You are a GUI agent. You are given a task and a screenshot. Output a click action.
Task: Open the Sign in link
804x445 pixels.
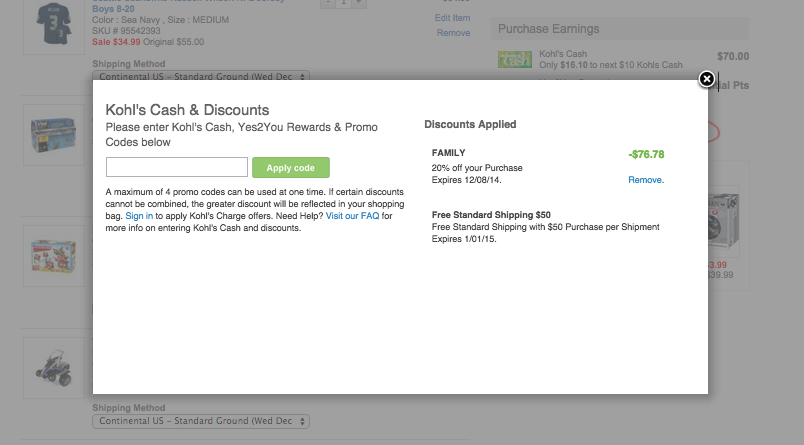click(x=139, y=216)
